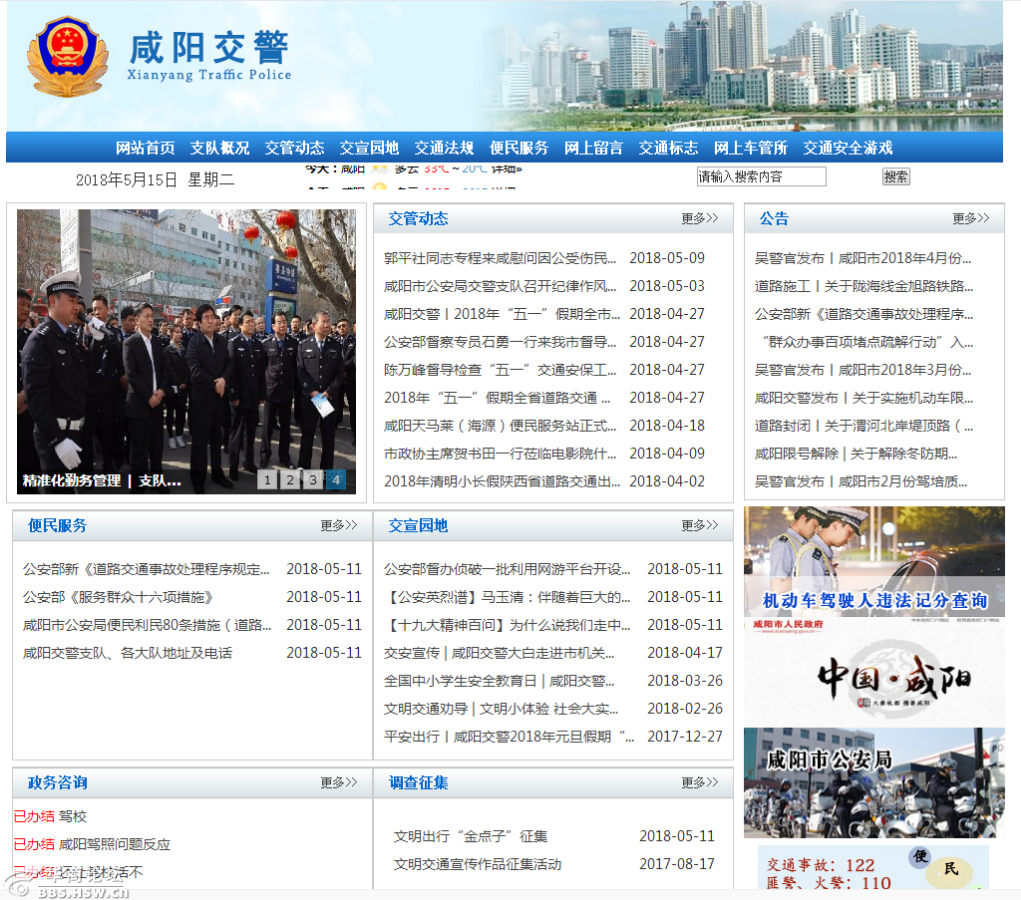The image size is (1021, 900).
Task: Open the 中国·咸阳 government banner
Action: 874,672
